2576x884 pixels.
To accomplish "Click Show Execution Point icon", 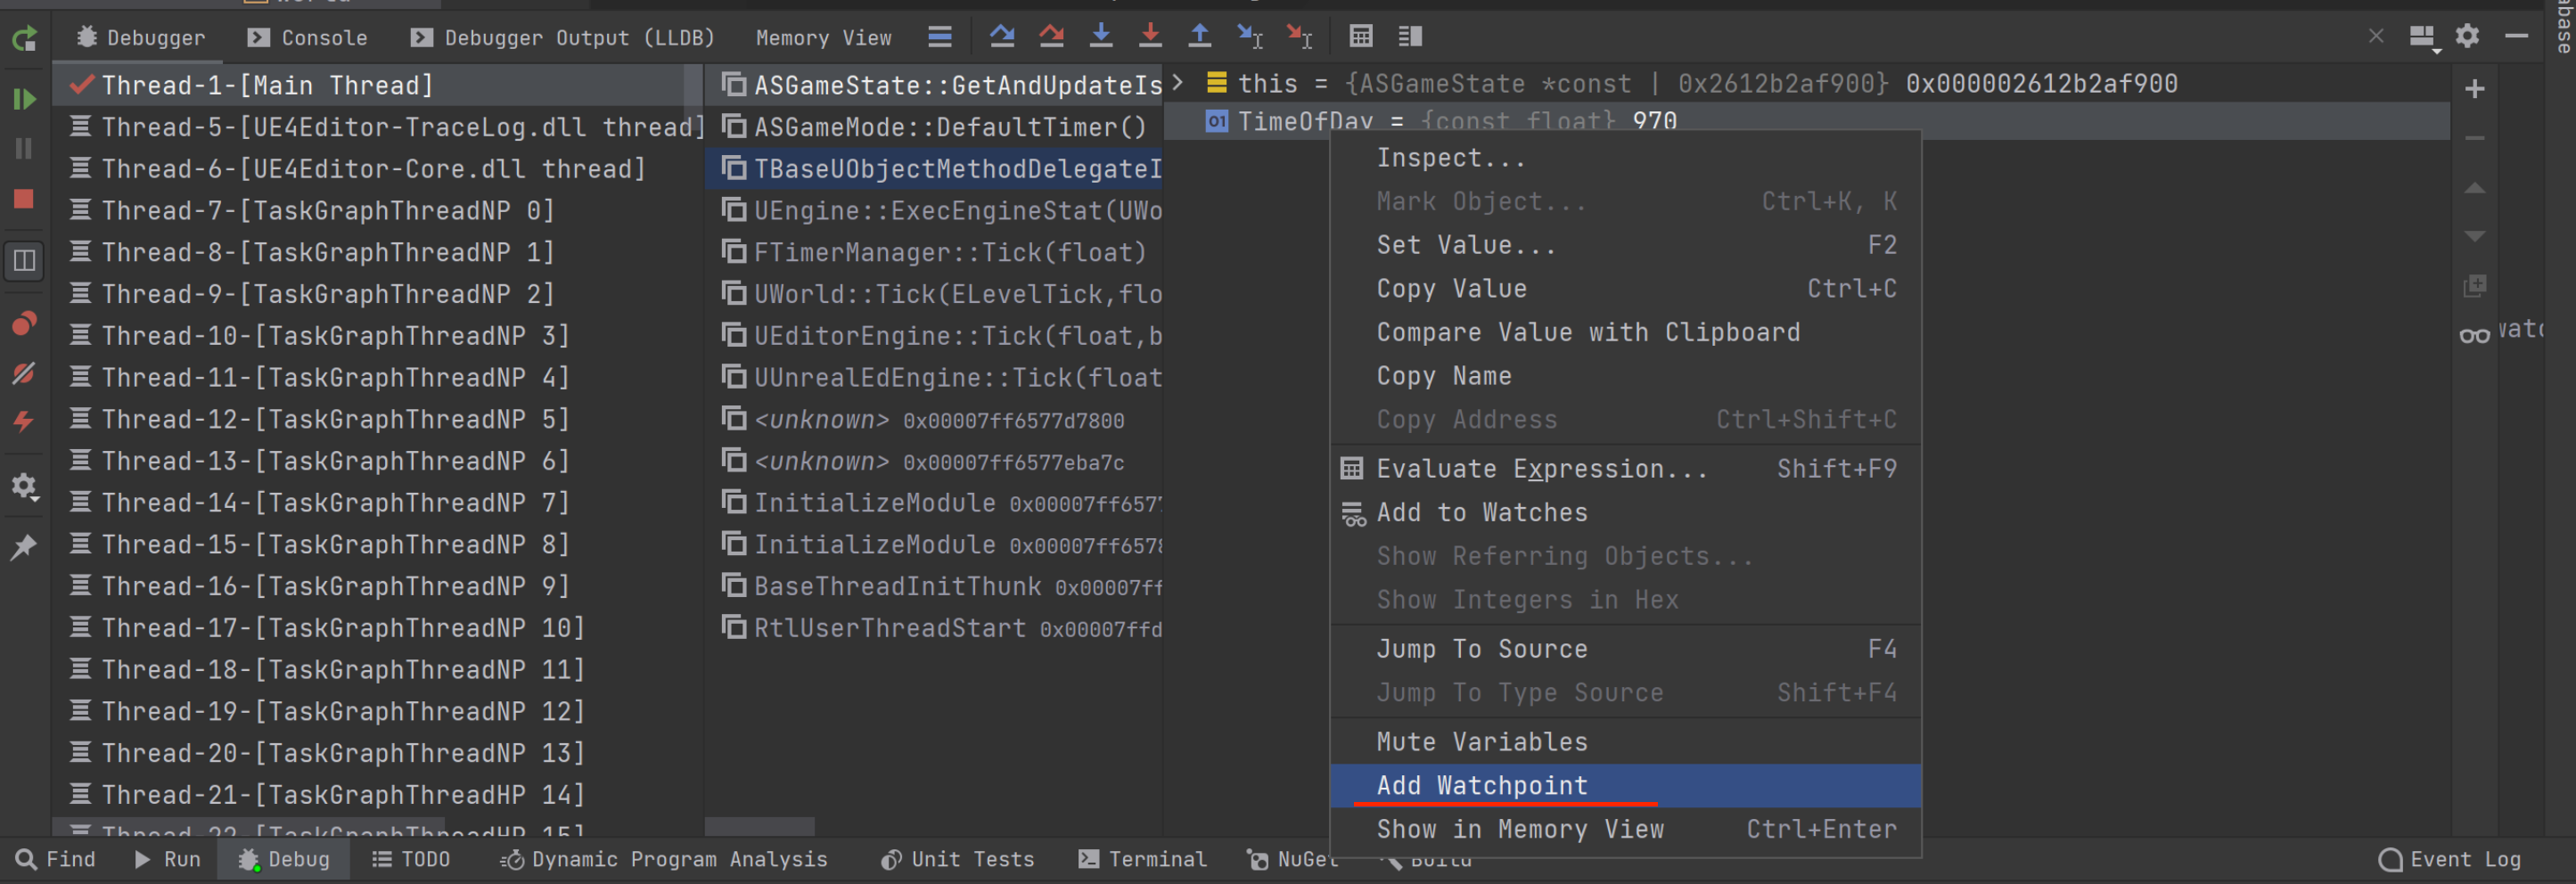I will (939, 37).
